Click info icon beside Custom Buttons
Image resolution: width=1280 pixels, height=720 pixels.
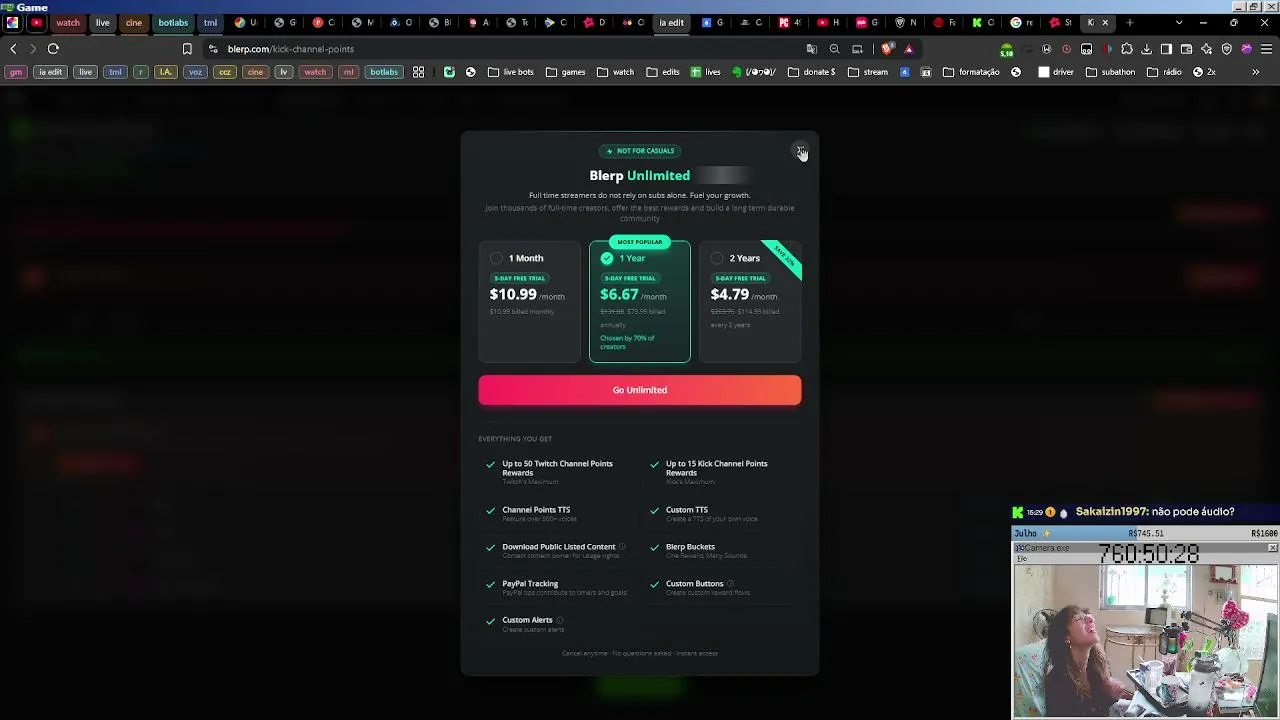pyautogui.click(x=730, y=583)
